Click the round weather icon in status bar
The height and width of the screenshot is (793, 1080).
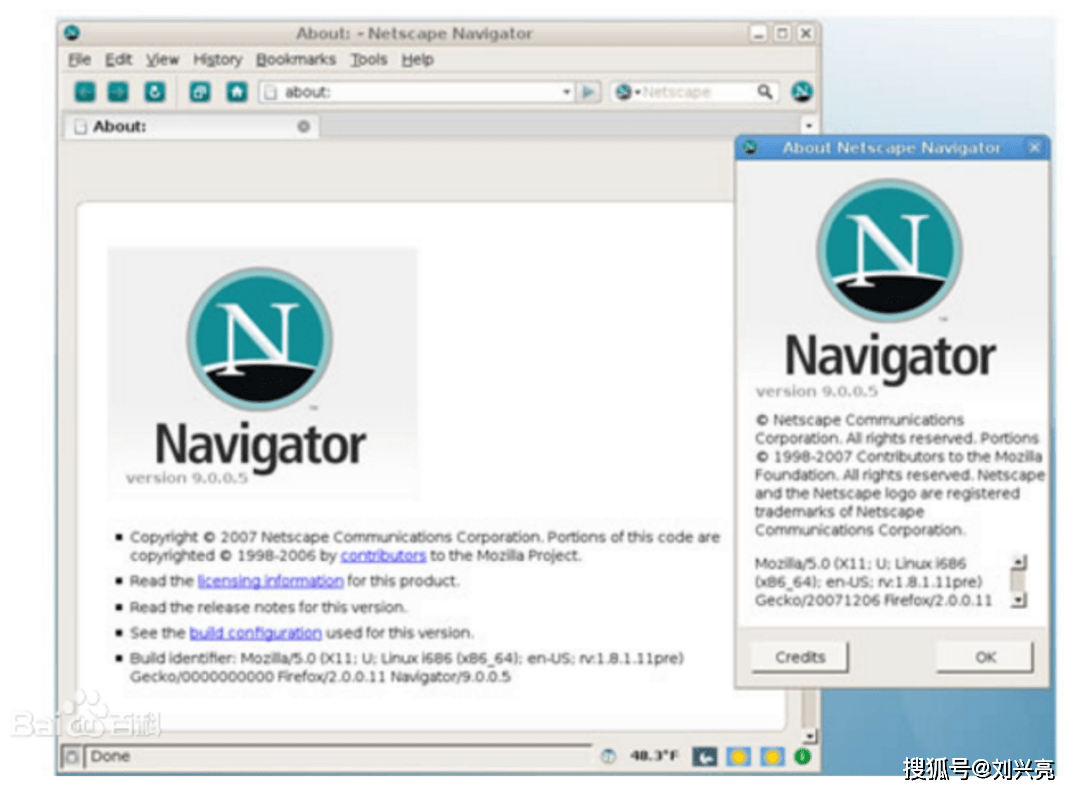[x=608, y=756]
